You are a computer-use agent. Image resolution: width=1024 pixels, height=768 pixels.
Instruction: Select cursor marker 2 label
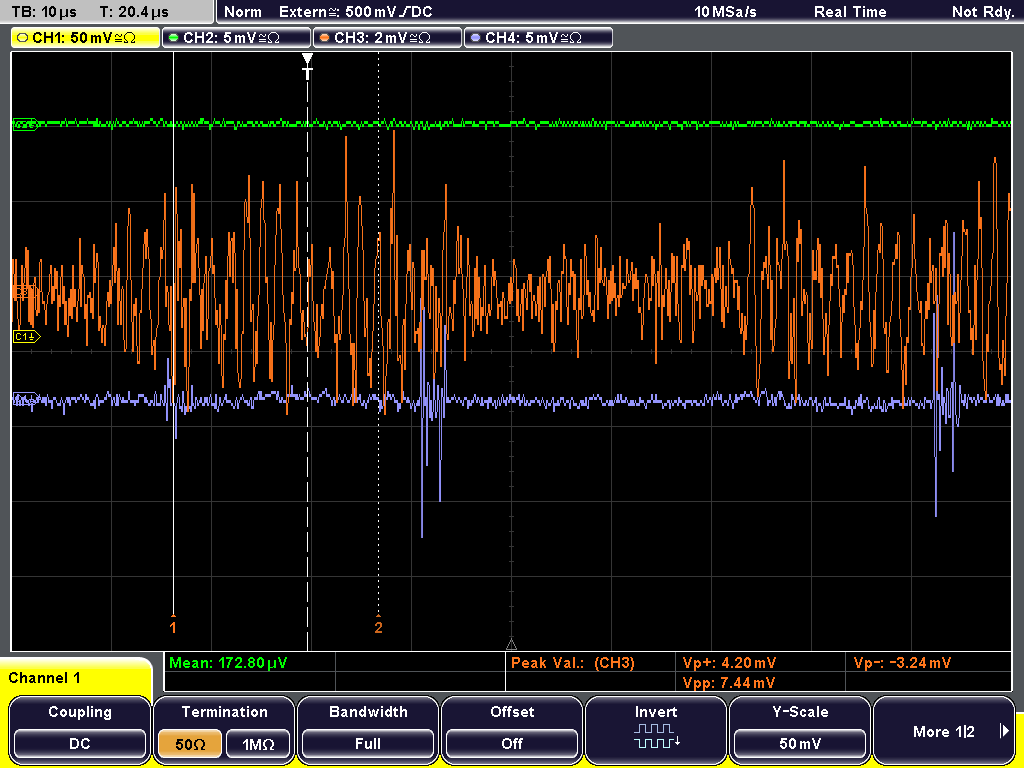378,627
